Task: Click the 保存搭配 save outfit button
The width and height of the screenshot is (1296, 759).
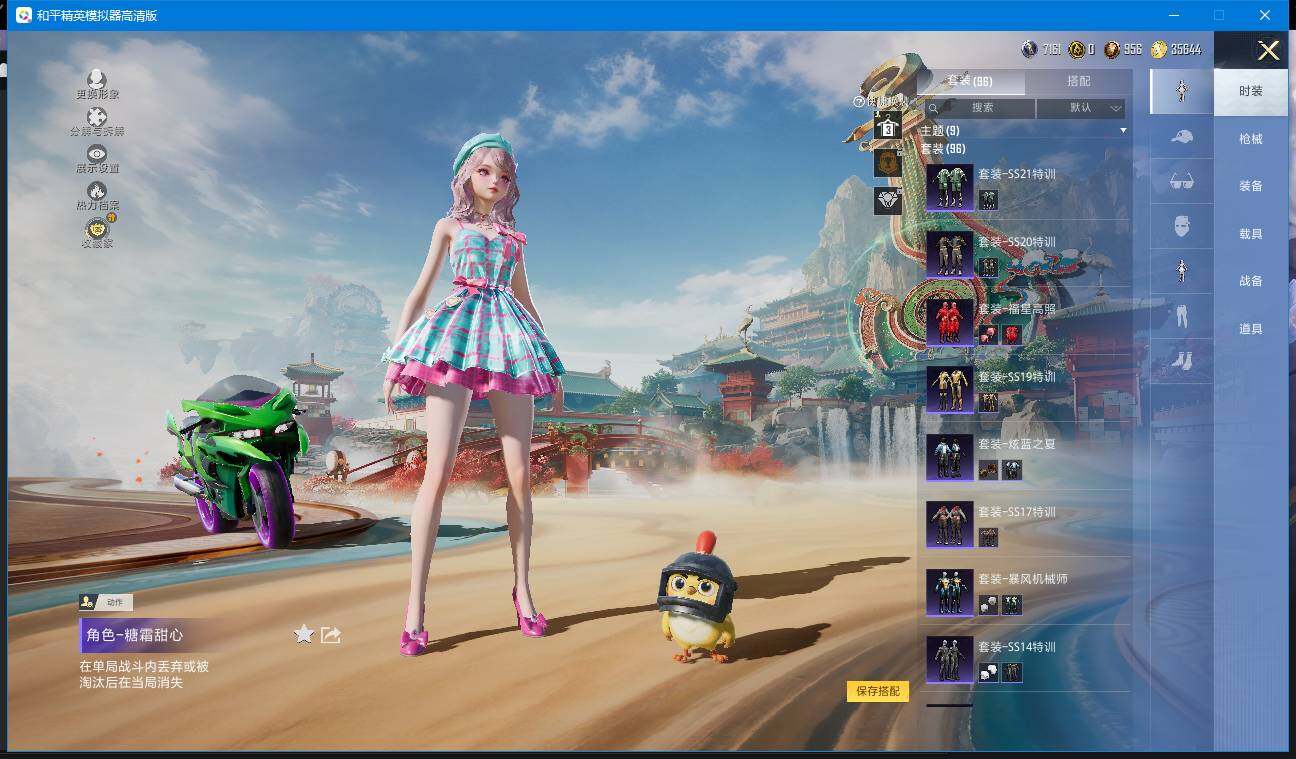Action: point(878,691)
